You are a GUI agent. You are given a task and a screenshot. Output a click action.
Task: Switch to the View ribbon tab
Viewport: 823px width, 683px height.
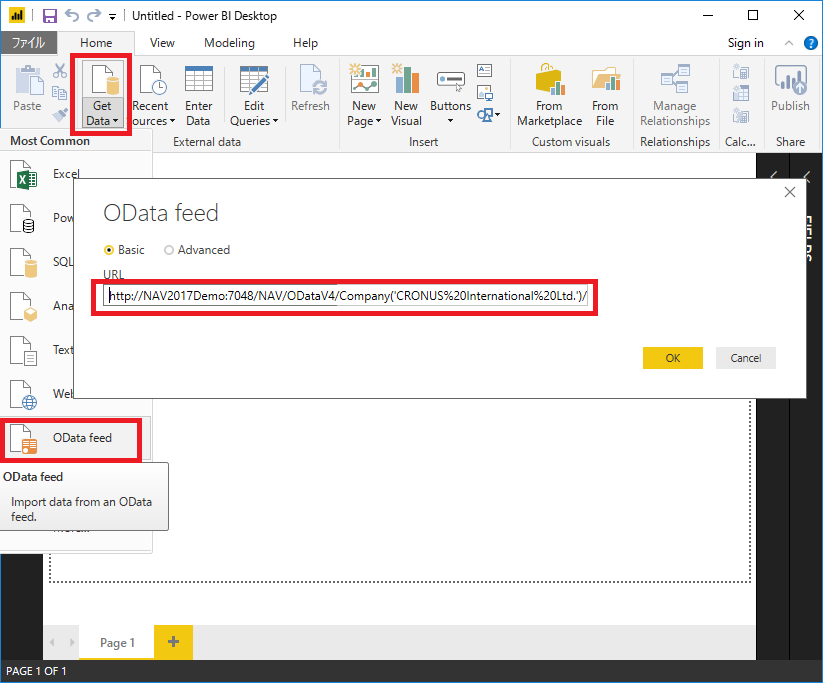(x=162, y=43)
